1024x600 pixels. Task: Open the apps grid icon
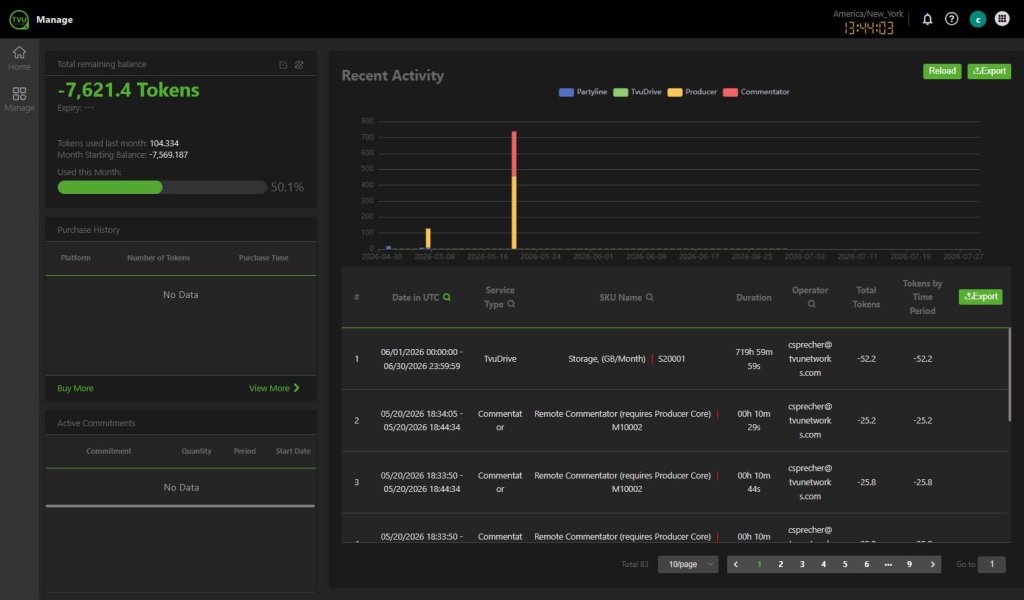[1002, 19]
